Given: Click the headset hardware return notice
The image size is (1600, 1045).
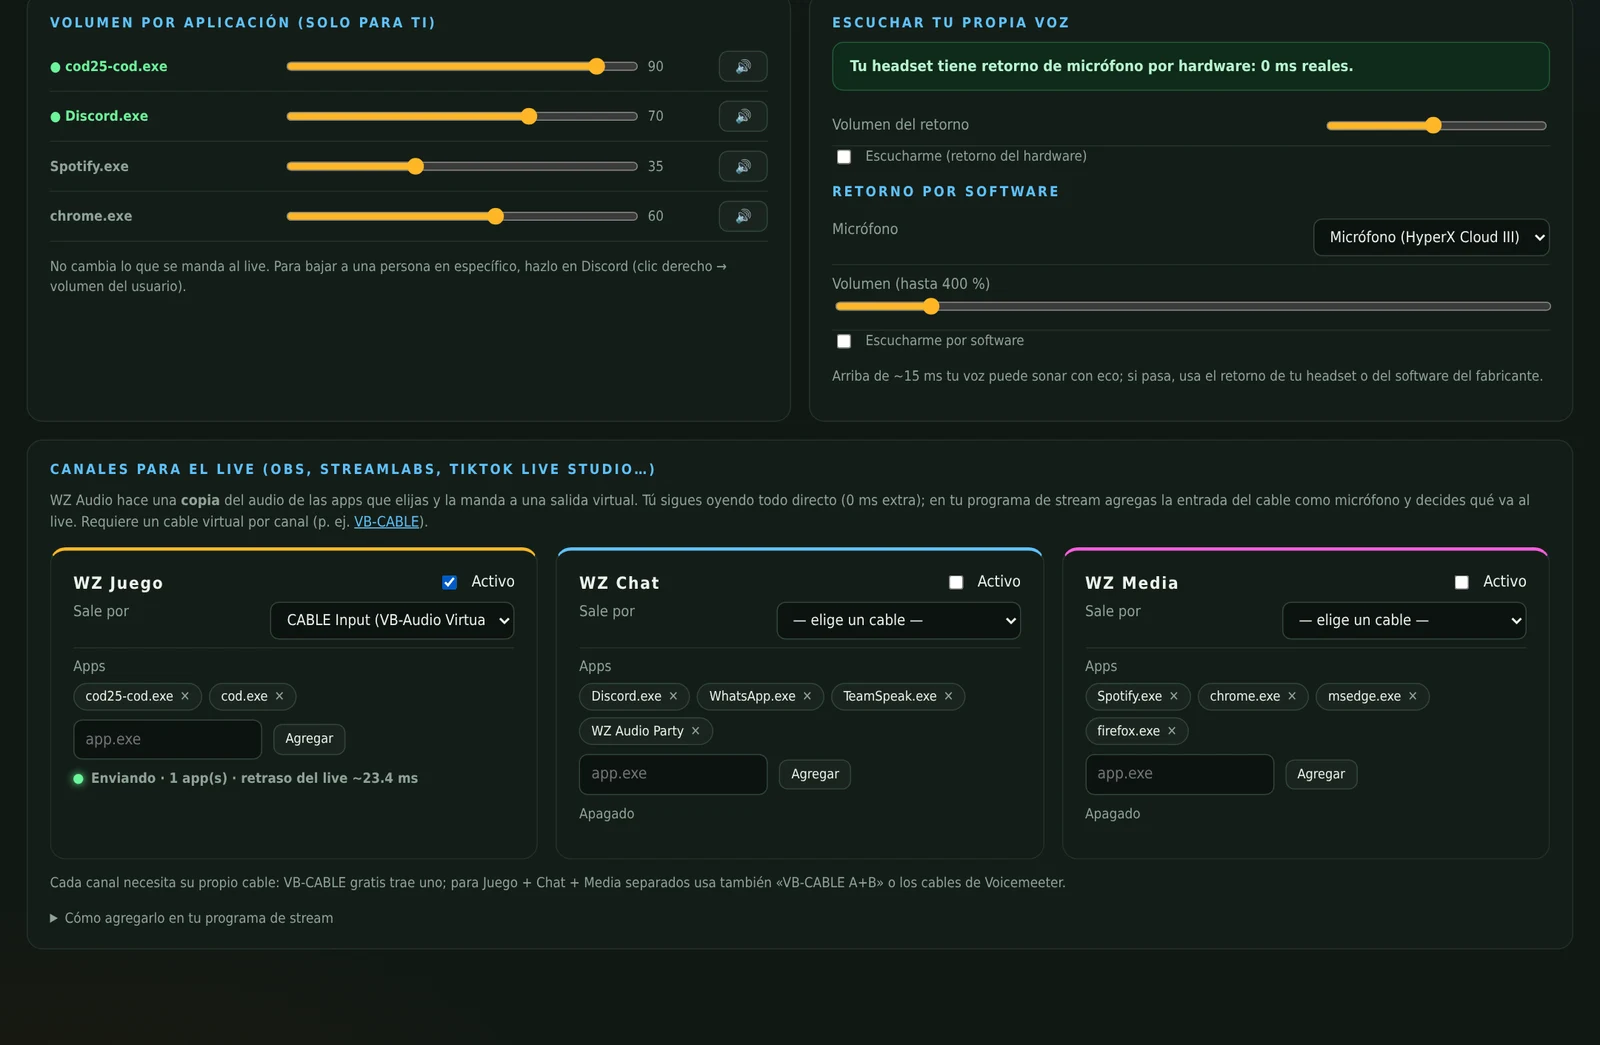Looking at the screenshot, I should [x=1190, y=66].
